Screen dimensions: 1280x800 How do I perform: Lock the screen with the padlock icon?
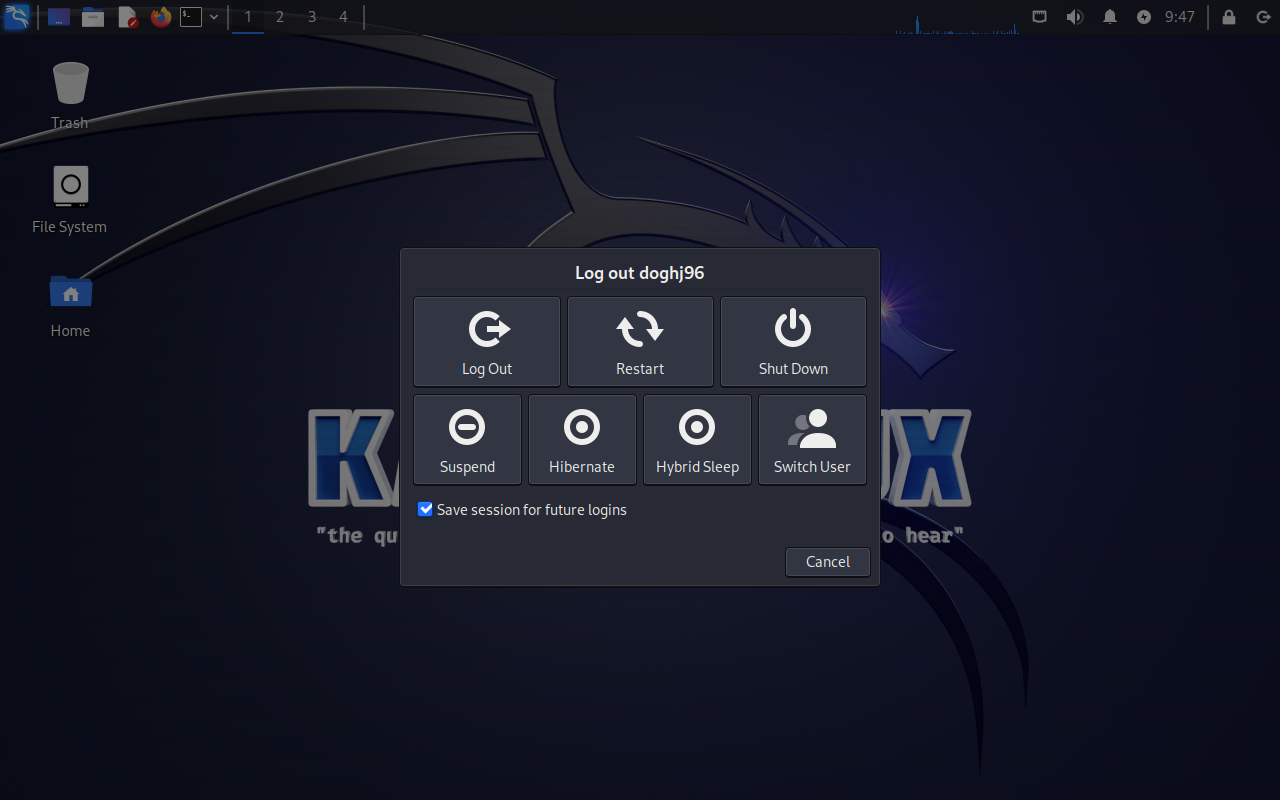1229,17
